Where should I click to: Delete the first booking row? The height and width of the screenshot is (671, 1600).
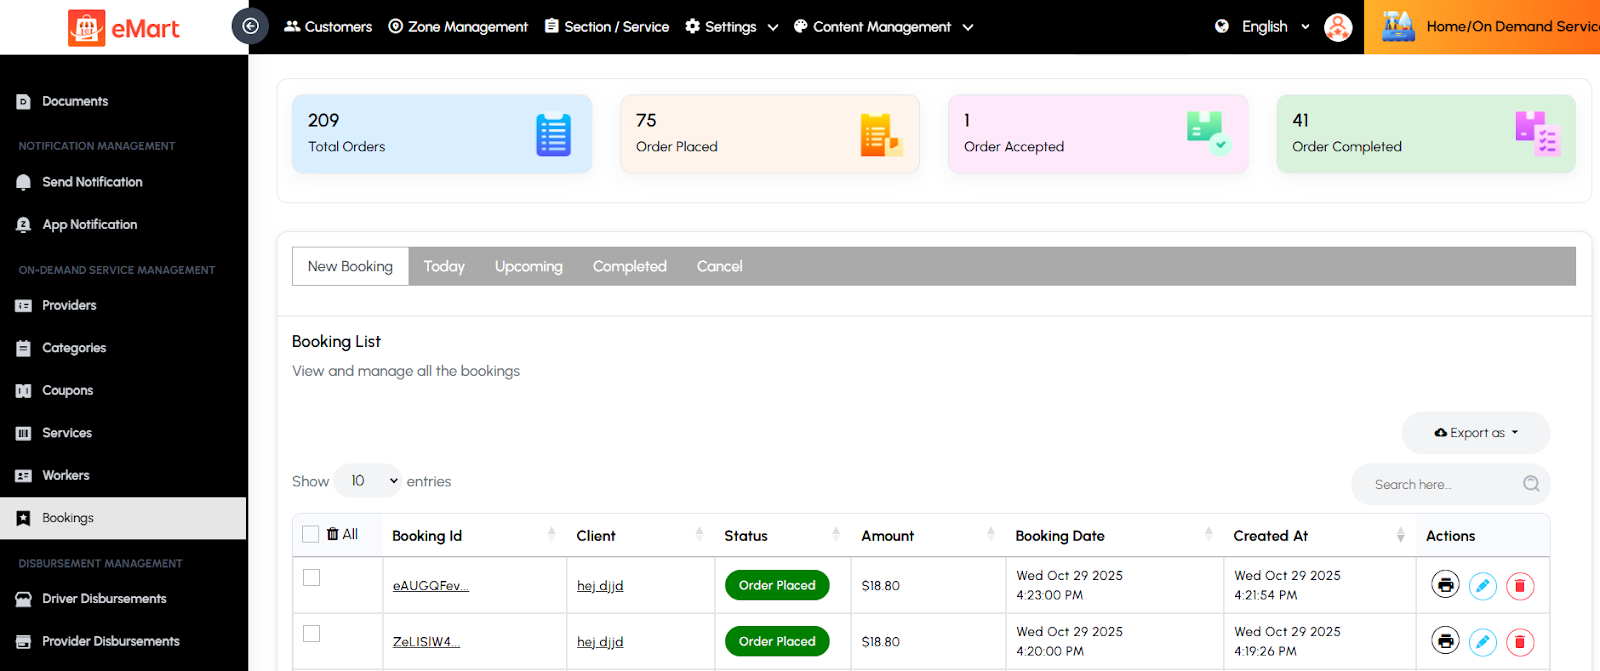(1519, 585)
